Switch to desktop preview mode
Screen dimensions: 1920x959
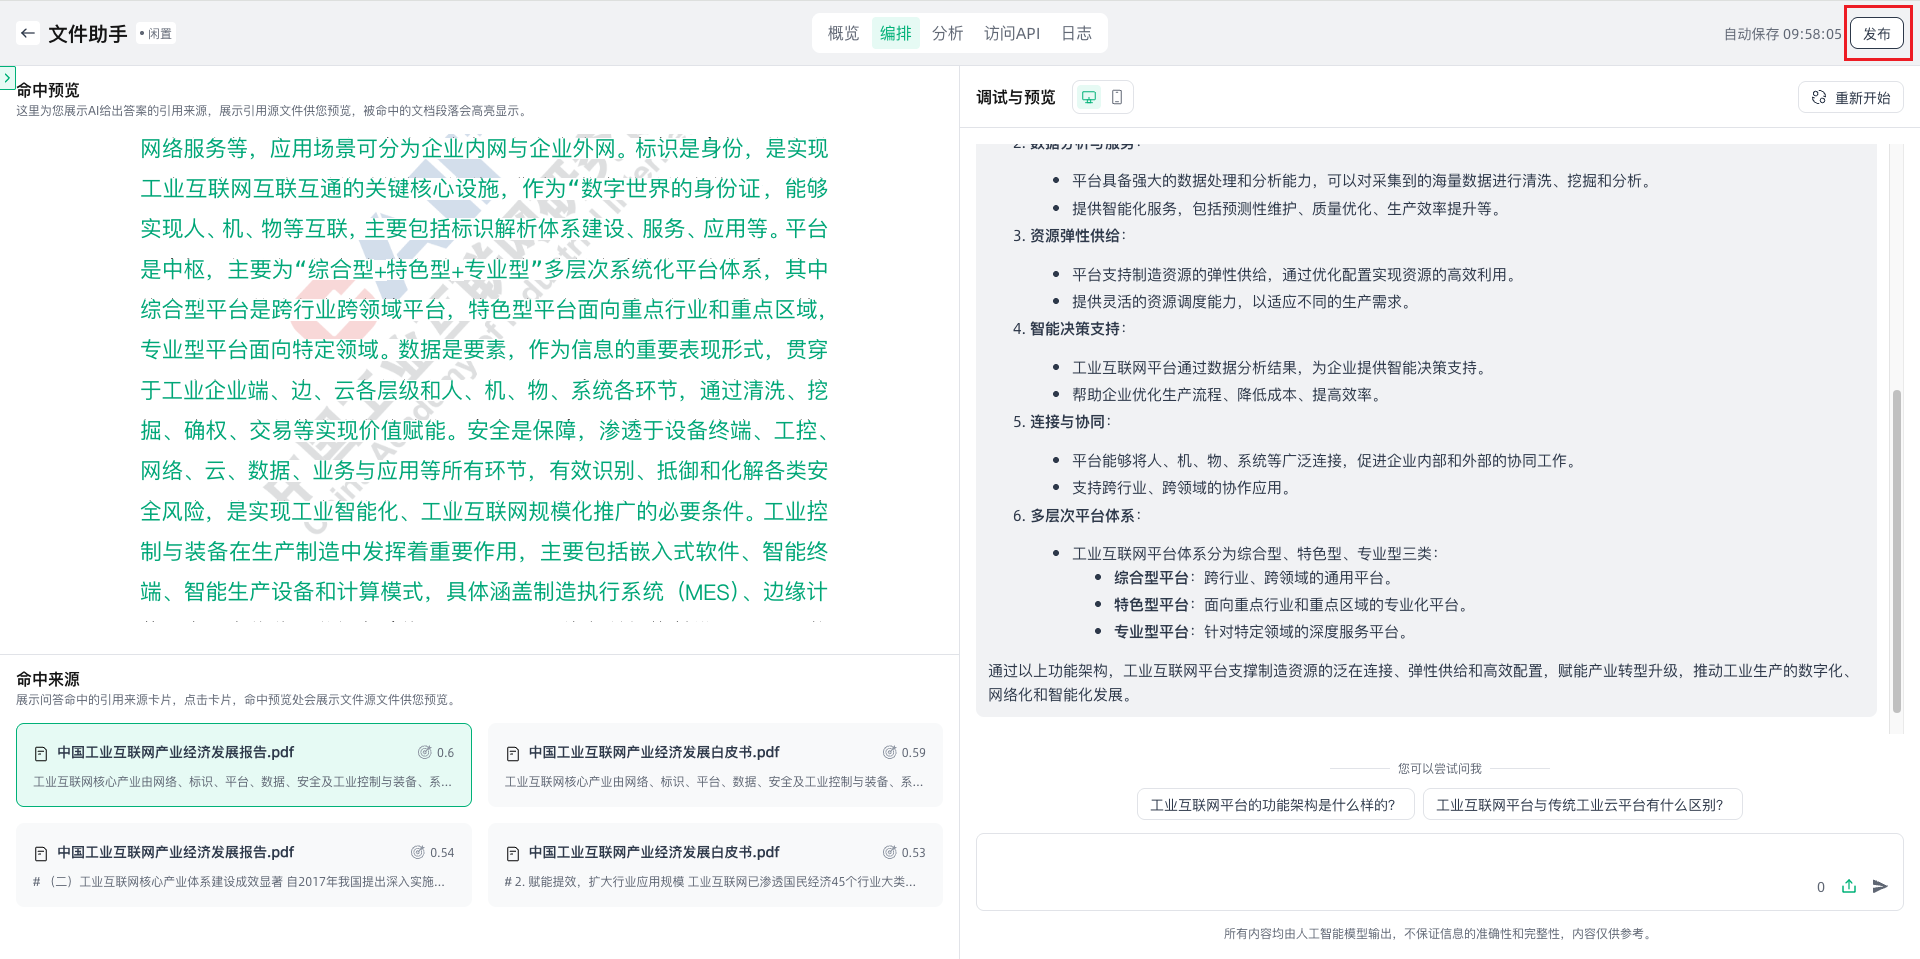click(1089, 97)
